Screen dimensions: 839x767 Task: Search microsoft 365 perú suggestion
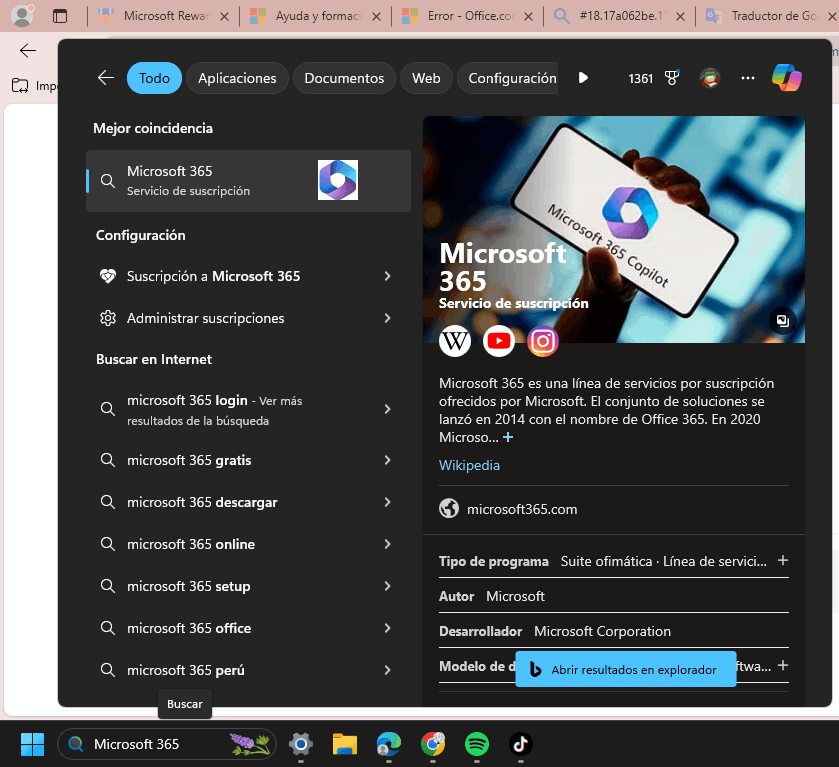pyautogui.click(x=248, y=670)
